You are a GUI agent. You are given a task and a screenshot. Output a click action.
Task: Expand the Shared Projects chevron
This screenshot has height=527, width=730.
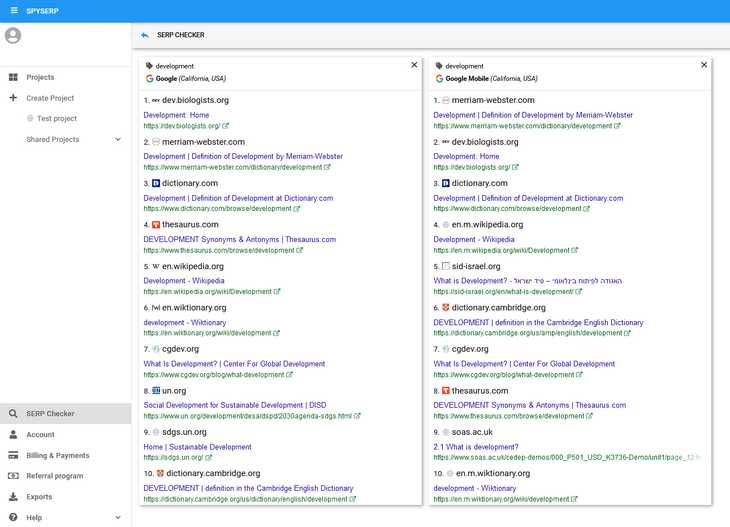(x=118, y=139)
